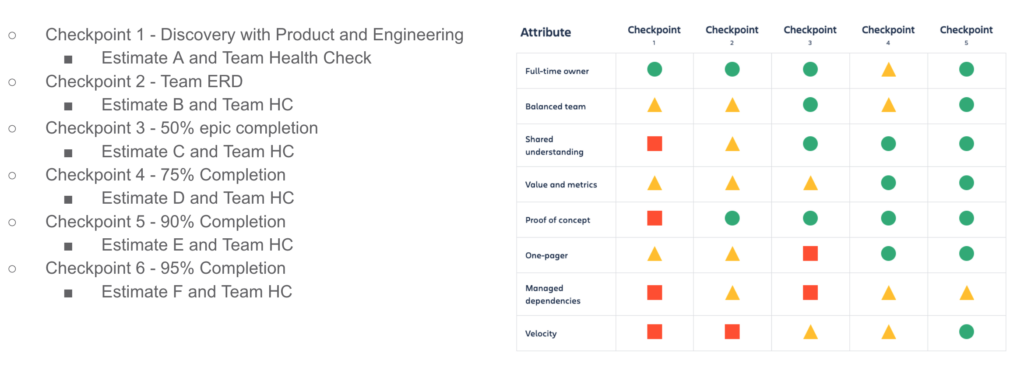Select the yellow triangle for Full-time owner Checkpoint 4
Image resolution: width=1024 pixels, height=371 pixels.
pos(888,69)
